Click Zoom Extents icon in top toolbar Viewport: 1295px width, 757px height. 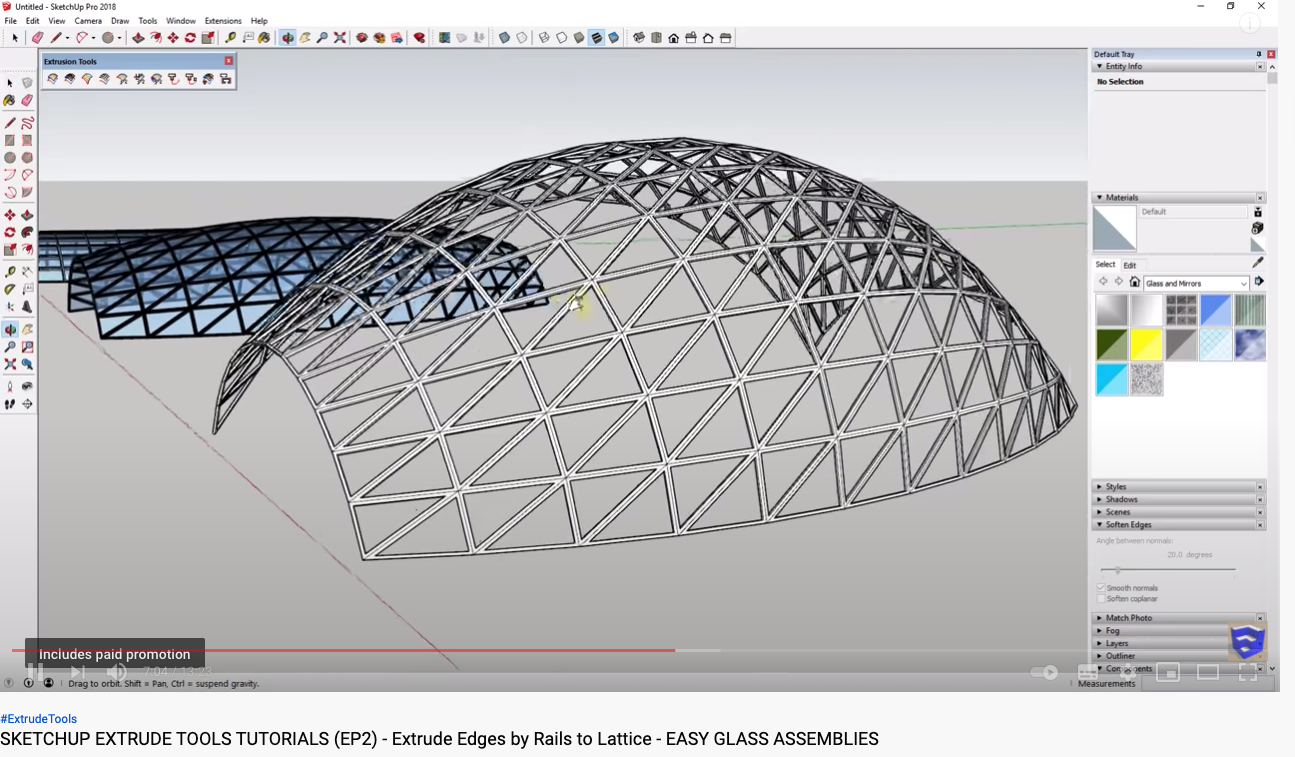point(340,38)
